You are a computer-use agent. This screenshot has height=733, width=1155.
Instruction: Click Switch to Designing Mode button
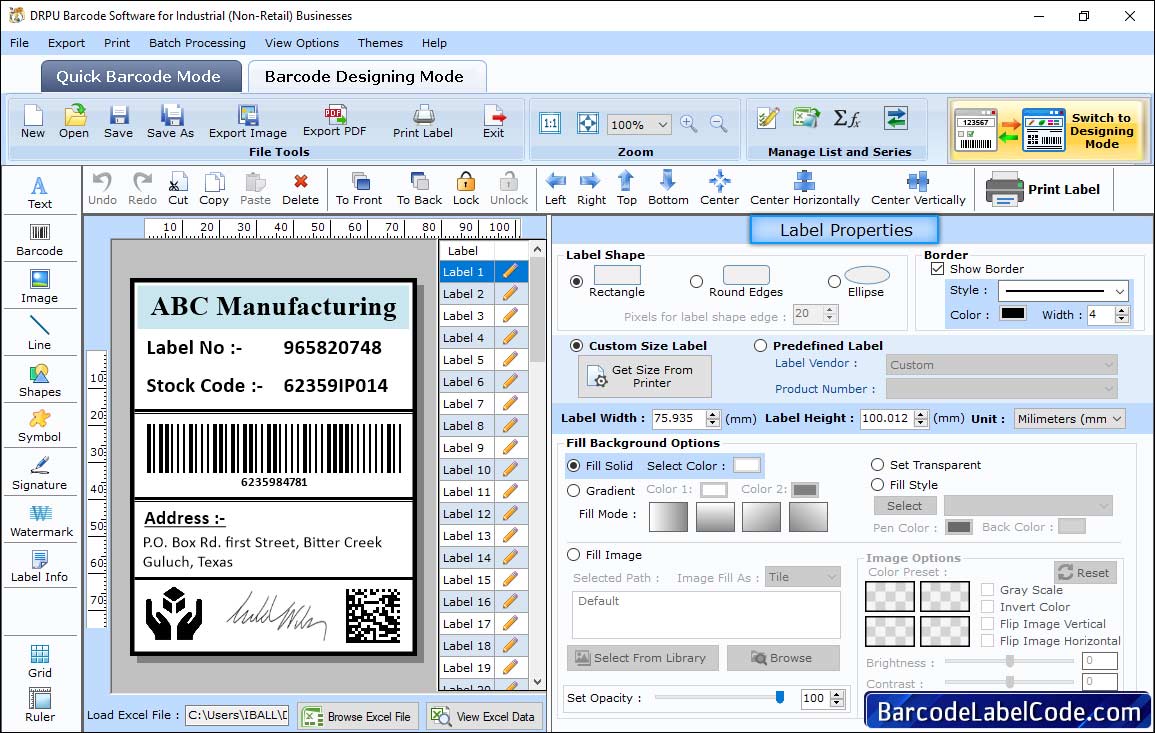(1049, 130)
